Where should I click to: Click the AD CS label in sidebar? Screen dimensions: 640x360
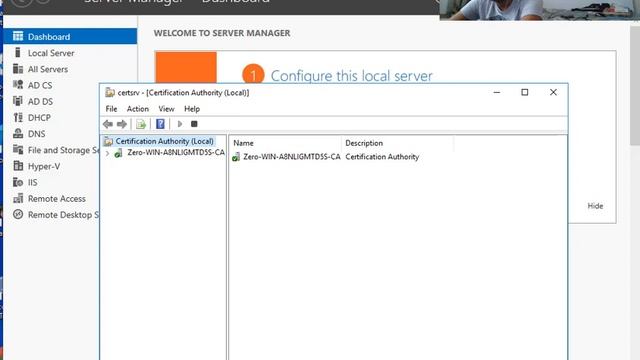tap(40, 85)
